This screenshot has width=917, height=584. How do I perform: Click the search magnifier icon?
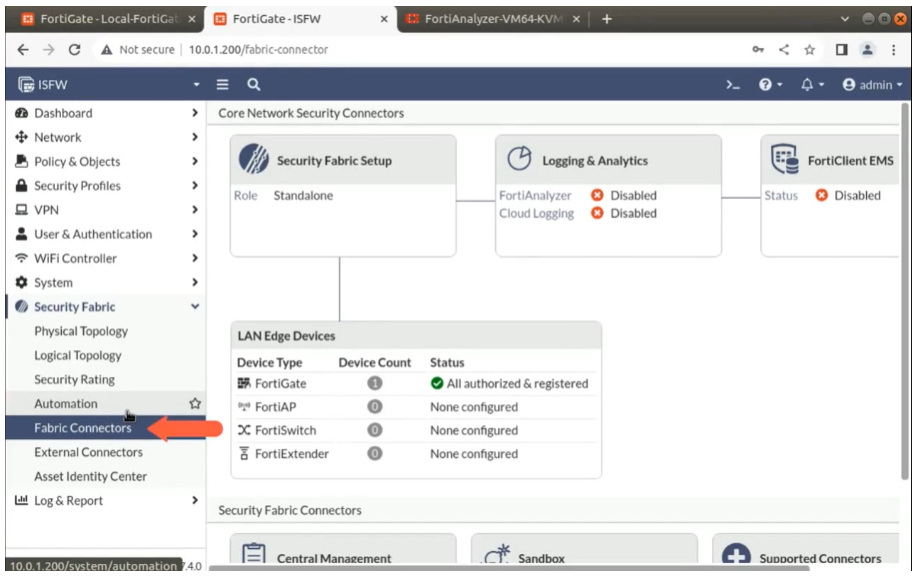pos(253,85)
